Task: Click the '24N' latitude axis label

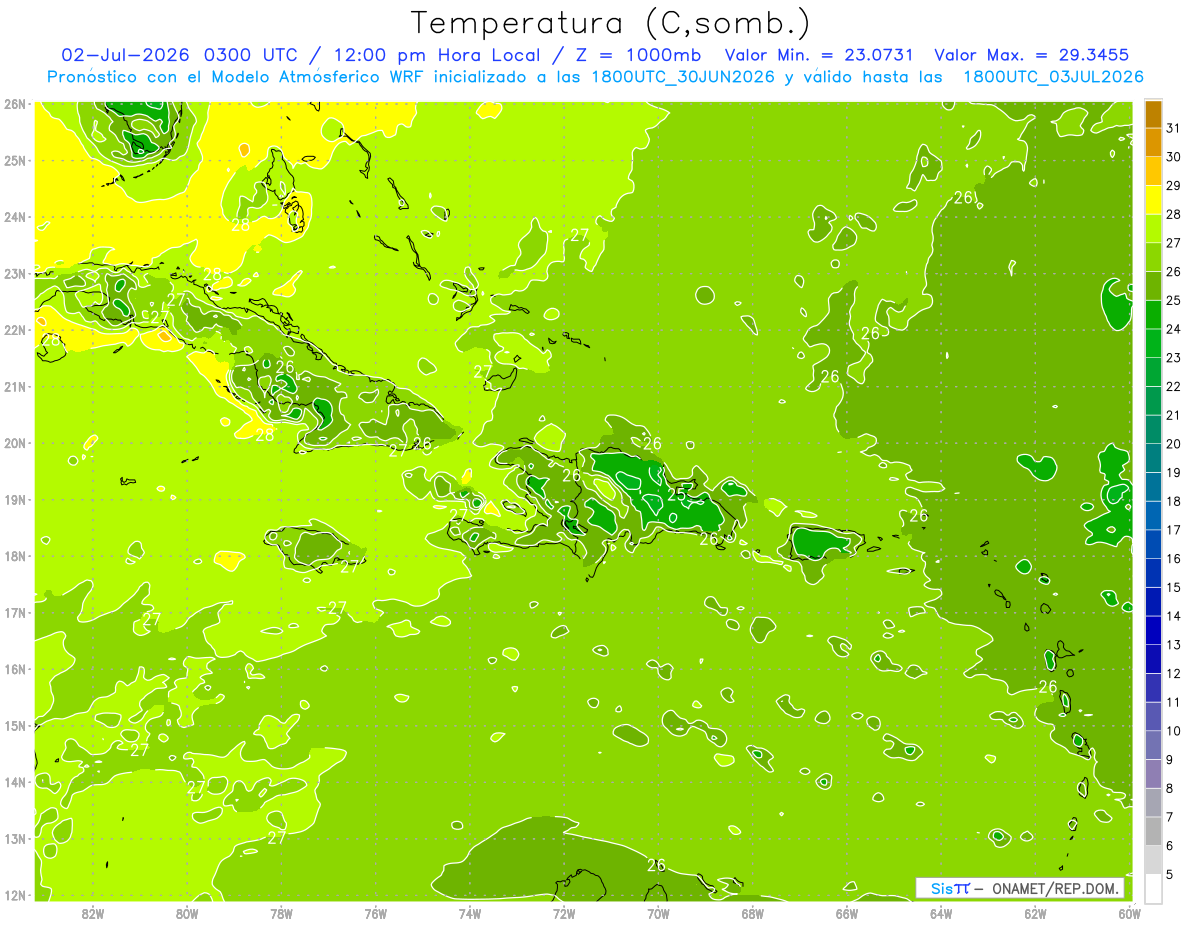Action: pos(15,217)
